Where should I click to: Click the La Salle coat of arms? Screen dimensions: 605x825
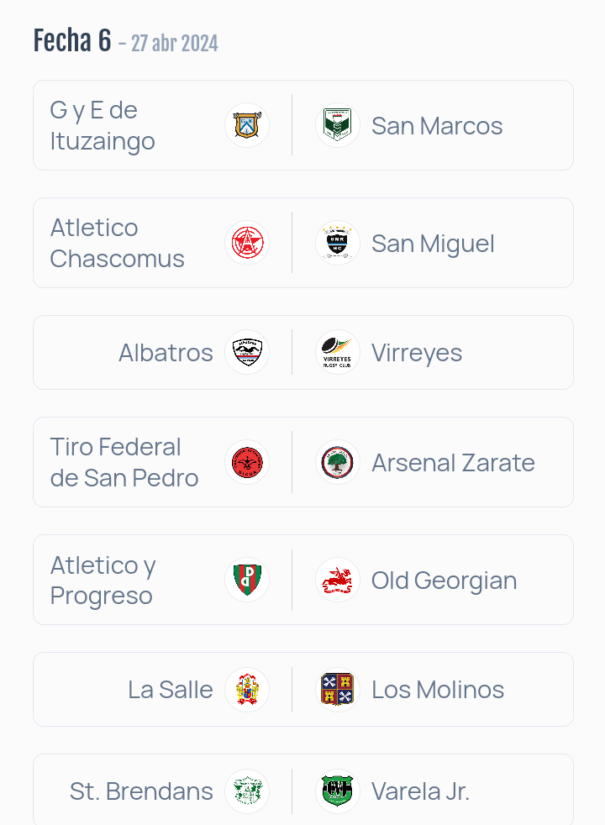coord(247,689)
